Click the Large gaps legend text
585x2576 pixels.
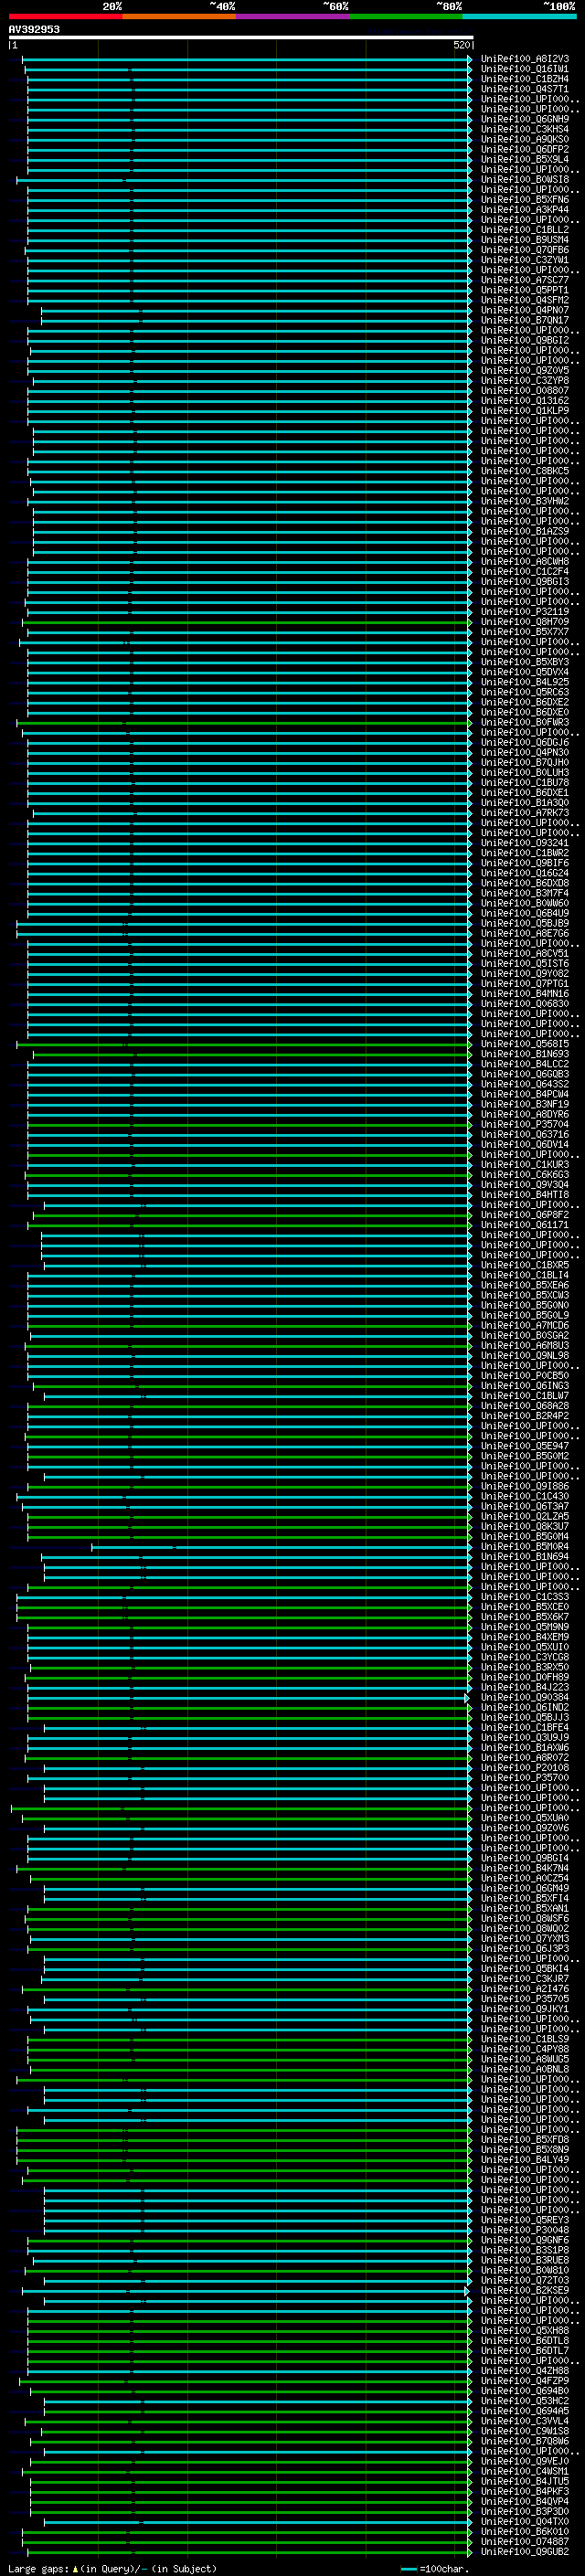112,2568
